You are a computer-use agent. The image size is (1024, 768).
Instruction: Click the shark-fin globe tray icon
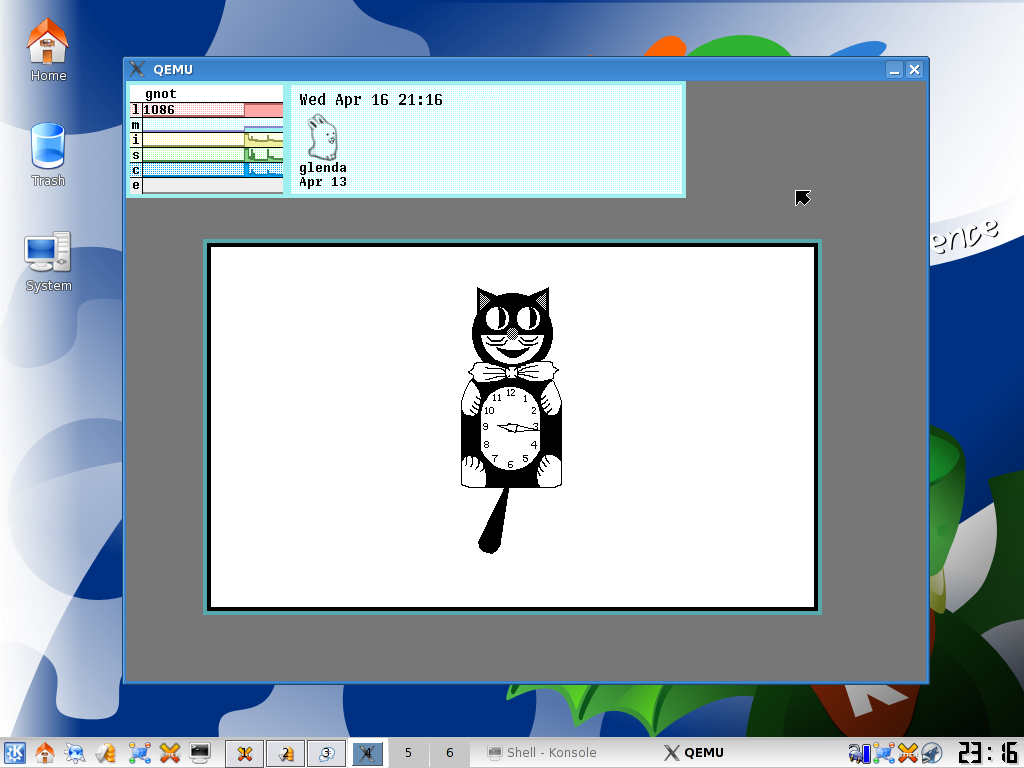pos(932,753)
